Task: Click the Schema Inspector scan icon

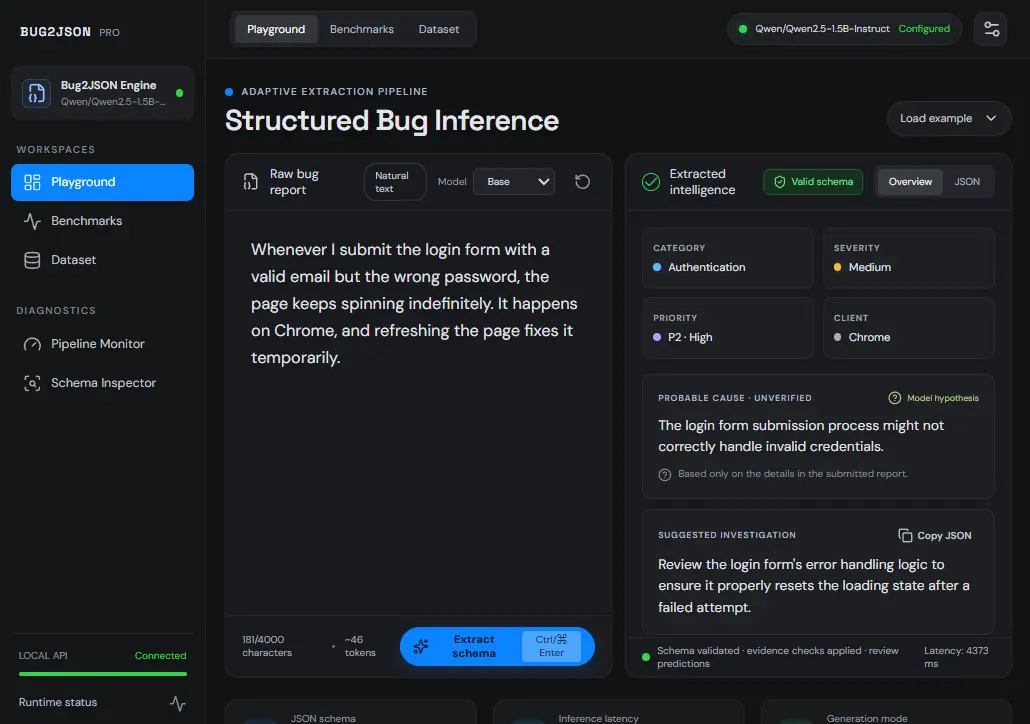Action: tap(32, 383)
